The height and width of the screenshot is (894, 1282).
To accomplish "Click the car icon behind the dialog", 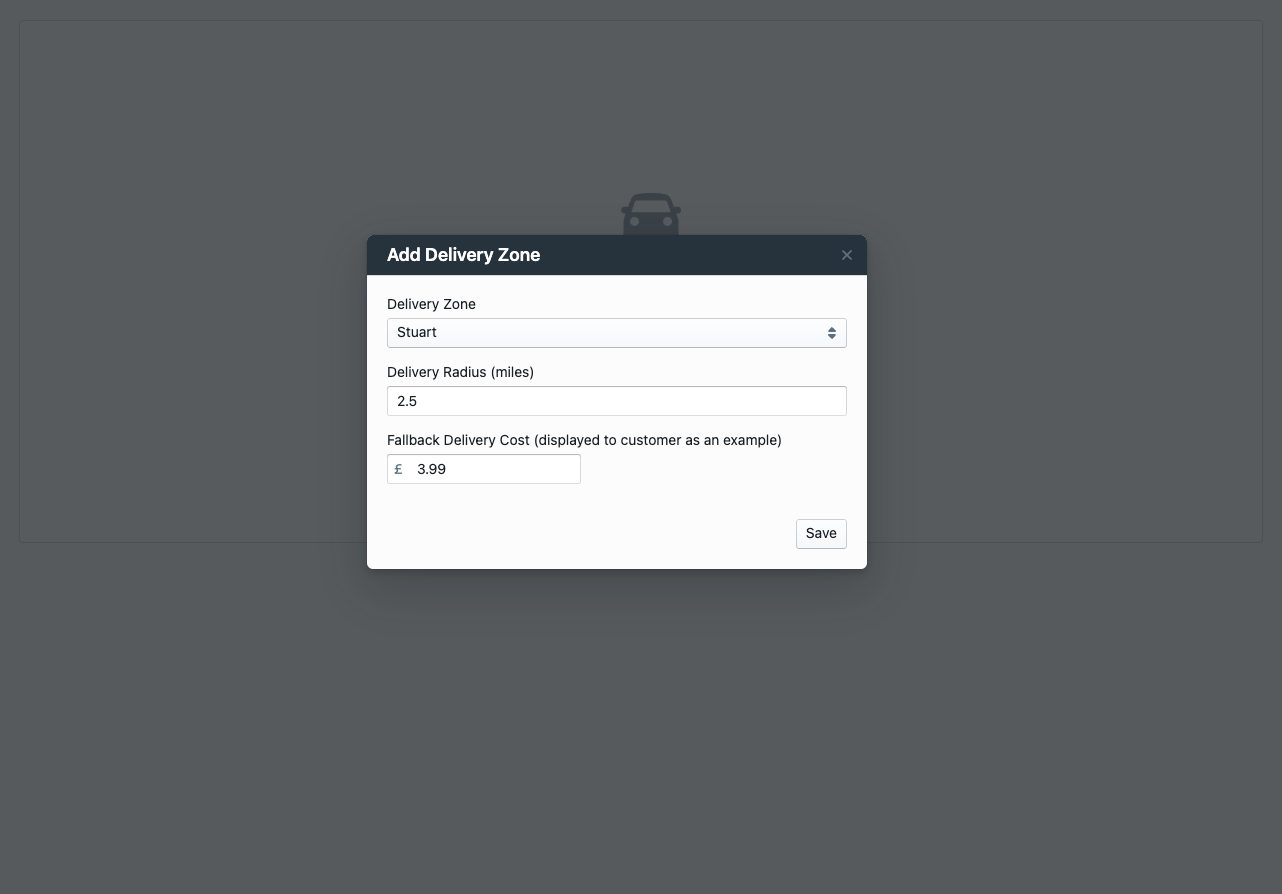I will coord(651,213).
